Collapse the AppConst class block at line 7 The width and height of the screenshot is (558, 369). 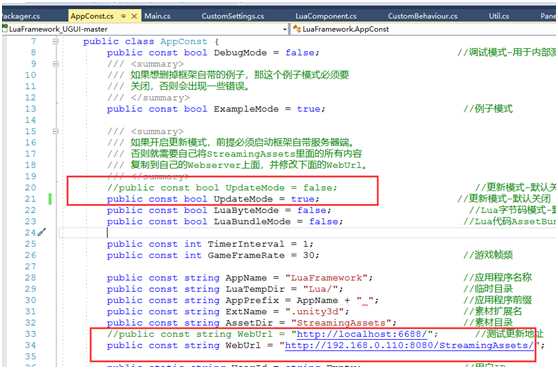[55, 42]
